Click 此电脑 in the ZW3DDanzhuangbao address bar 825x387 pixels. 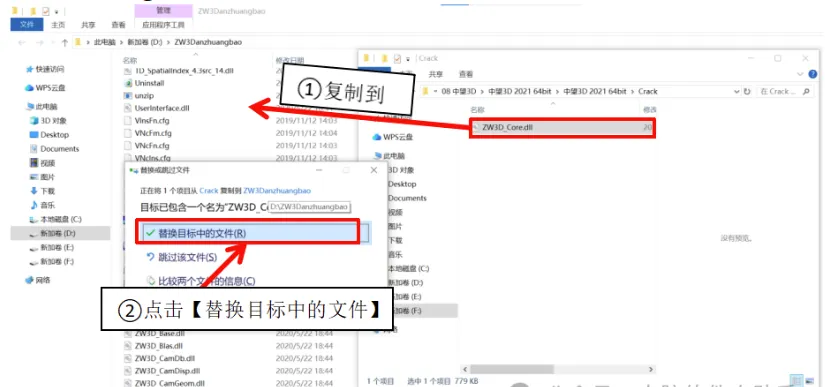[105, 43]
